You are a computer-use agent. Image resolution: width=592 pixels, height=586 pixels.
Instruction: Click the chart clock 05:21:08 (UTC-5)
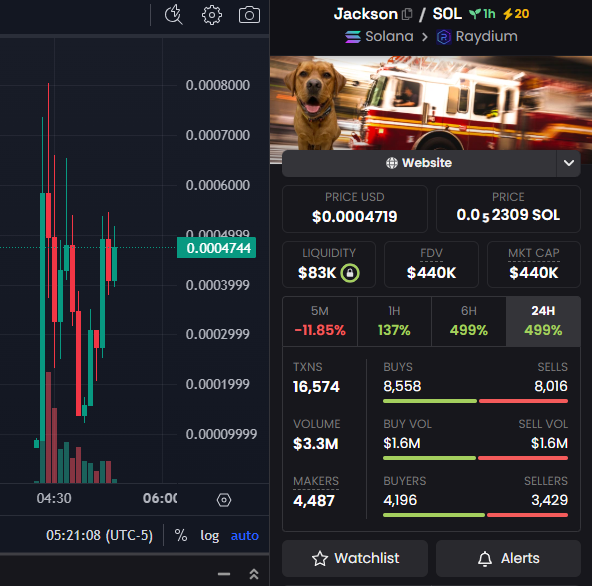point(99,535)
